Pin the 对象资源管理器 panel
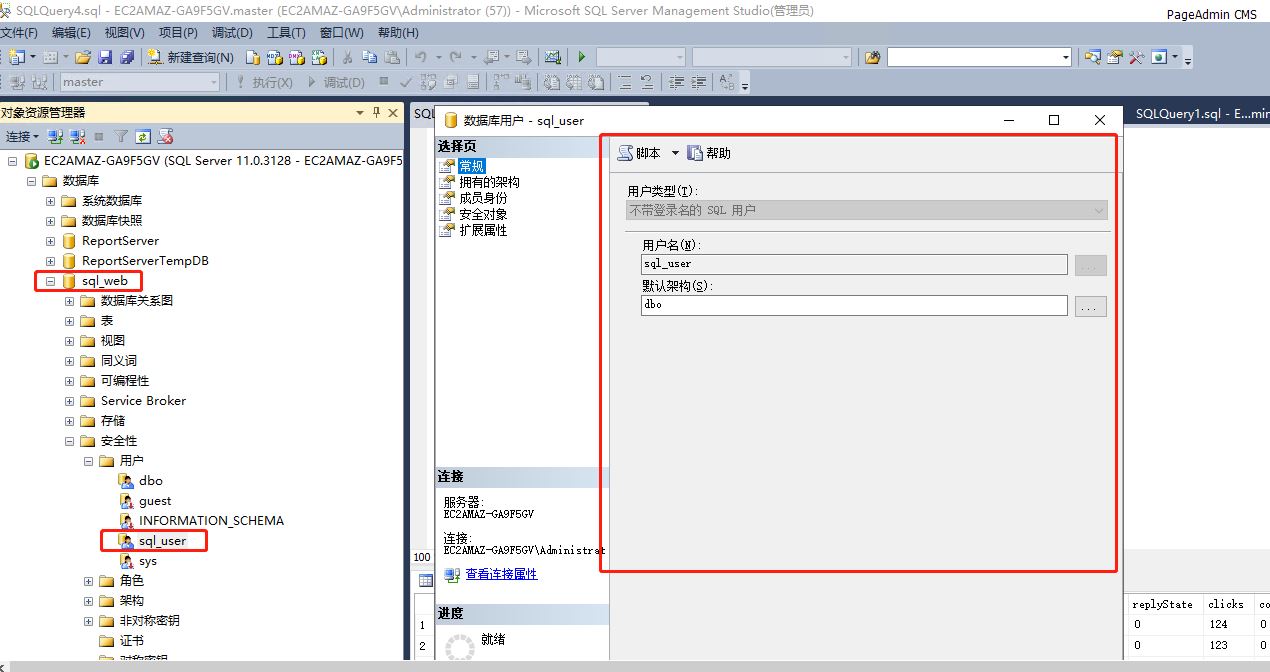 [x=376, y=113]
